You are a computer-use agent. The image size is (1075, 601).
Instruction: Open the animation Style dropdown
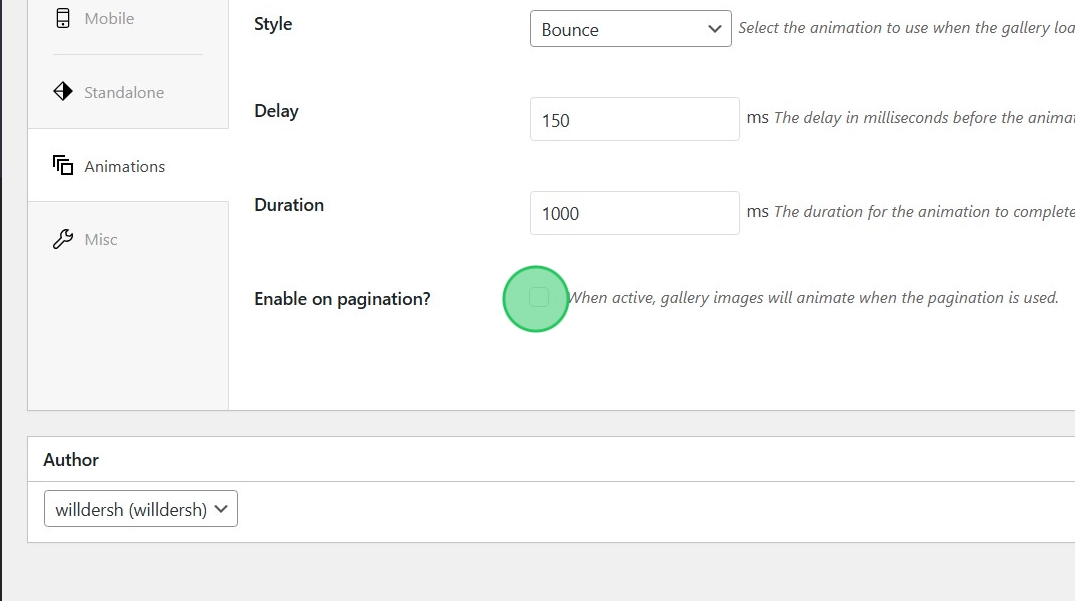(630, 29)
